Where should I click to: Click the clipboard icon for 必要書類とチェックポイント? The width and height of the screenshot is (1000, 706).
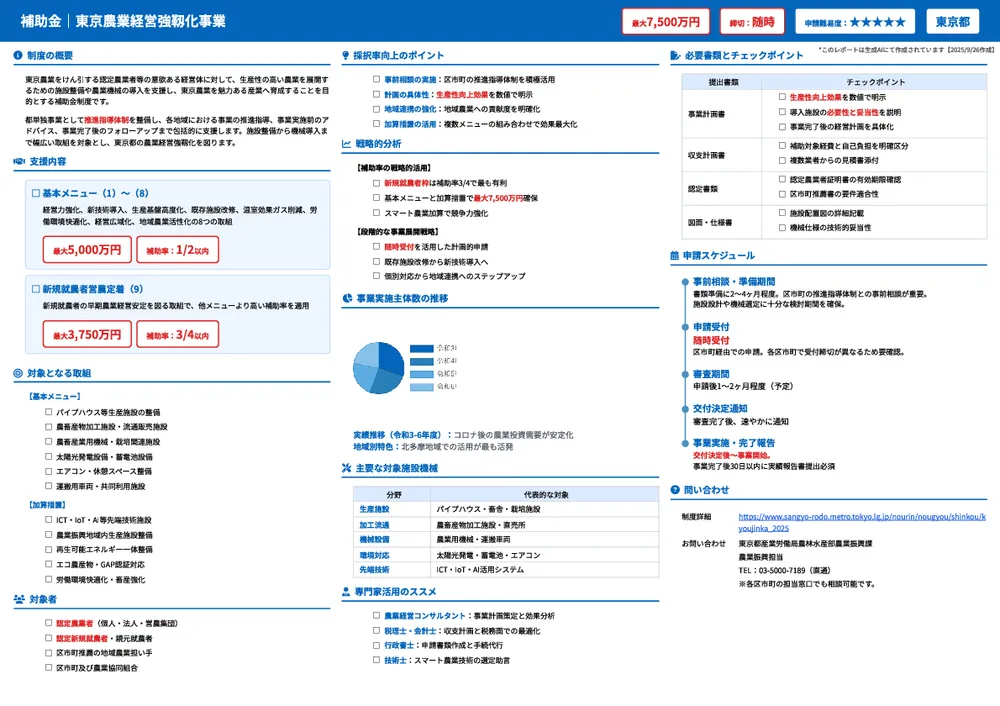pos(676,54)
